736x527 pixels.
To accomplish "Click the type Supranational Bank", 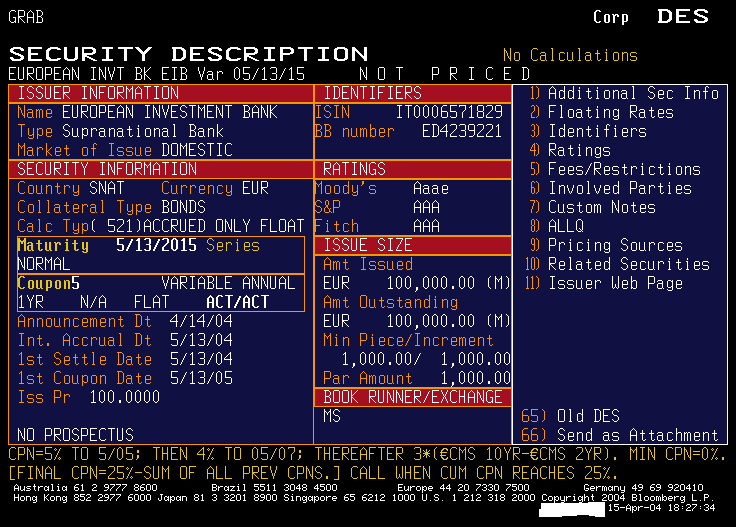I will click(143, 131).
